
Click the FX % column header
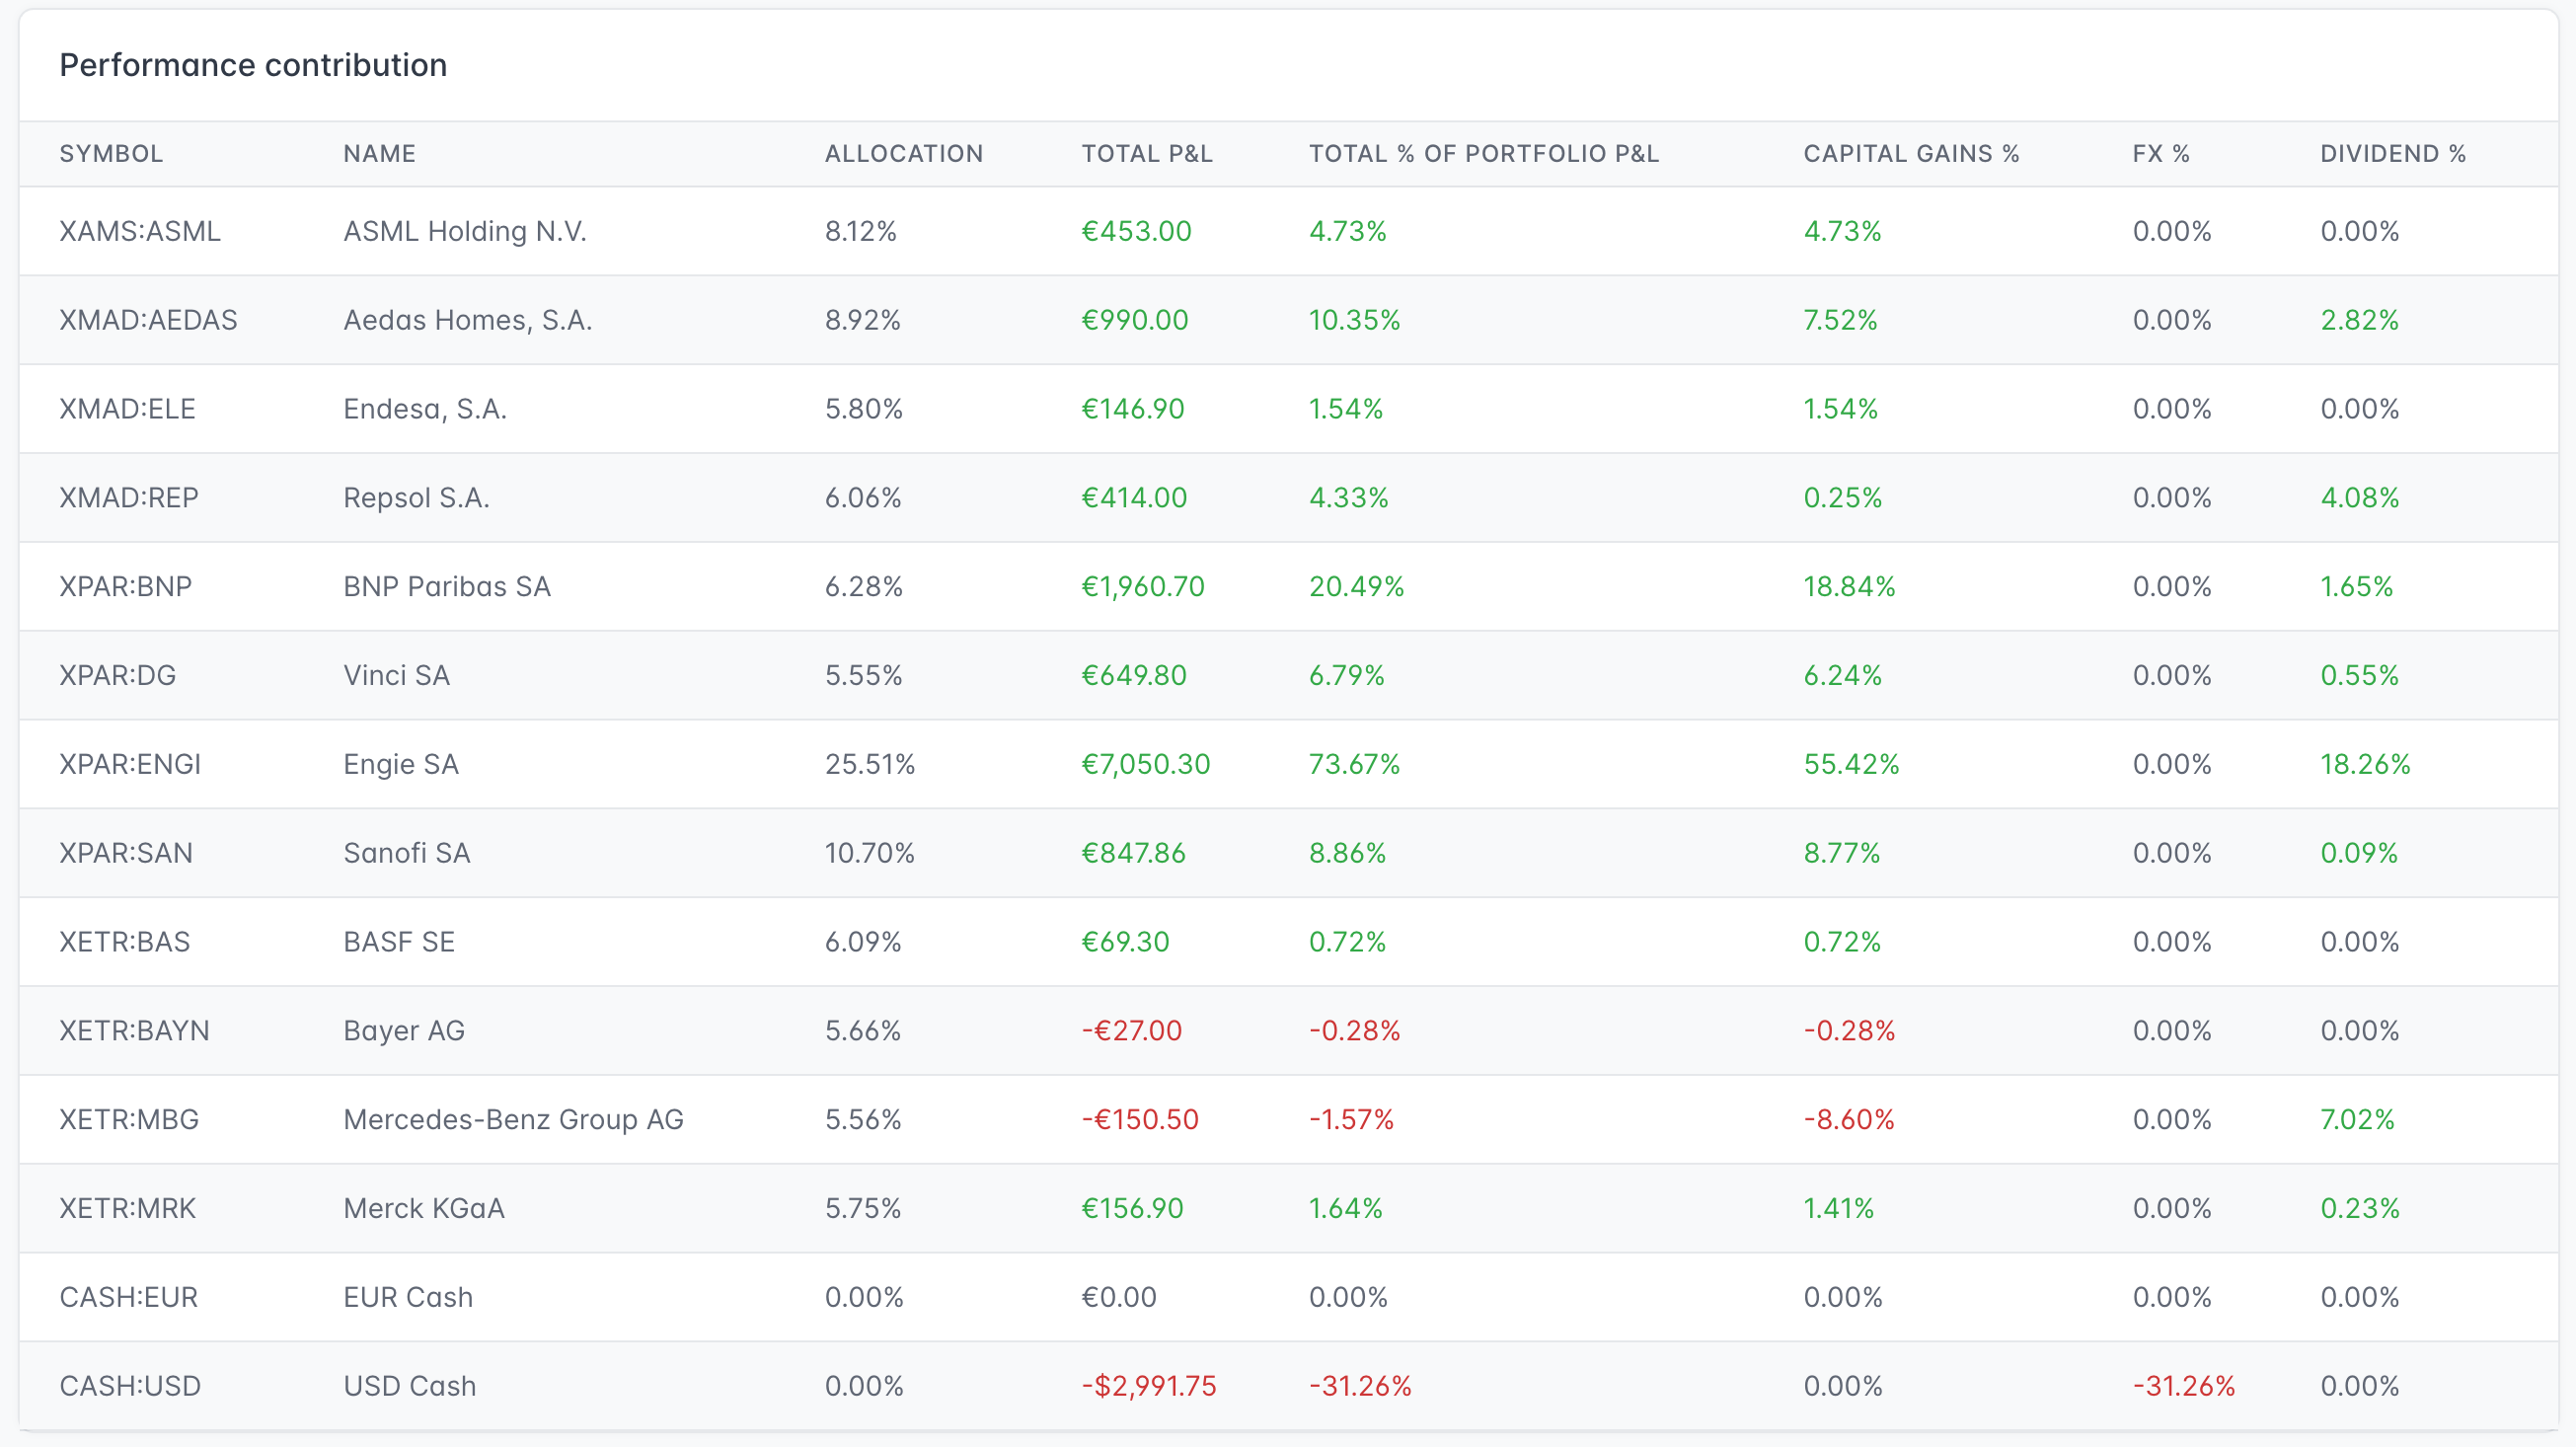pos(2161,153)
